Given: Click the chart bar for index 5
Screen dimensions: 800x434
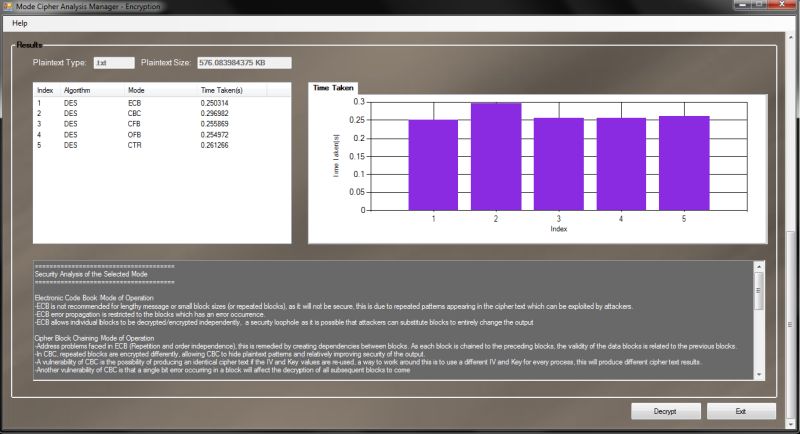Looking at the screenshot, I should tap(684, 163).
